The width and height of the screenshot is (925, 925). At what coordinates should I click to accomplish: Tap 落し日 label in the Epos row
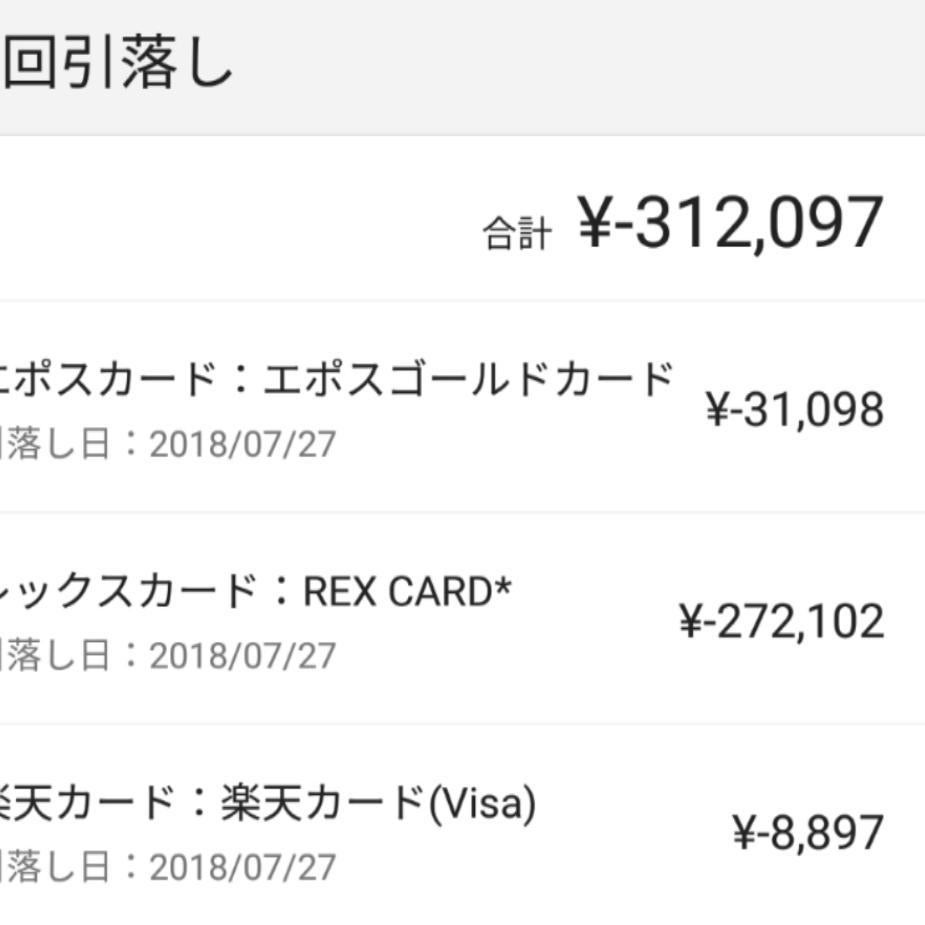click(x=55, y=445)
